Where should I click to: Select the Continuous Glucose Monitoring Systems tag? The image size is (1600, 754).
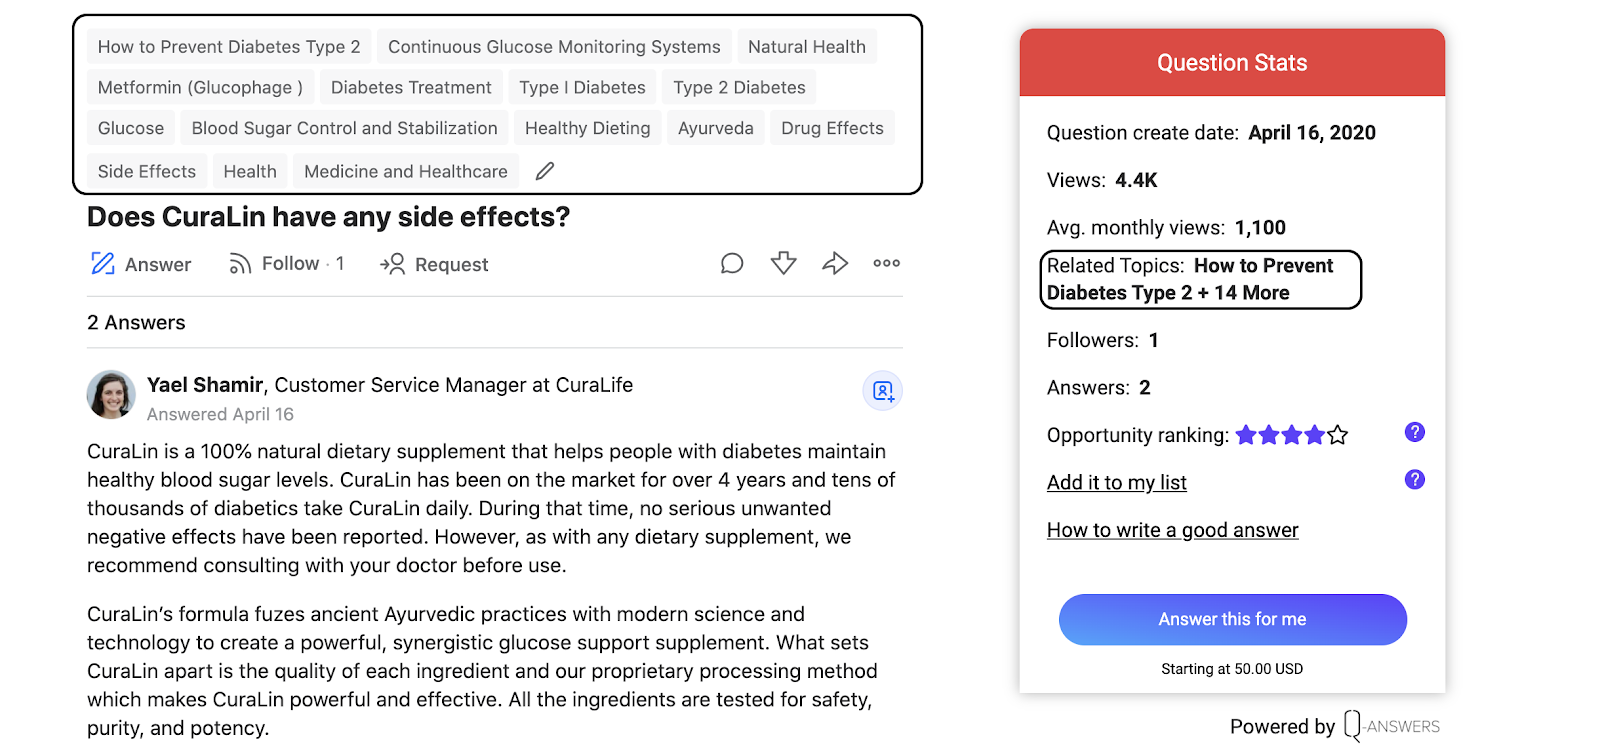tap(554, 47)
